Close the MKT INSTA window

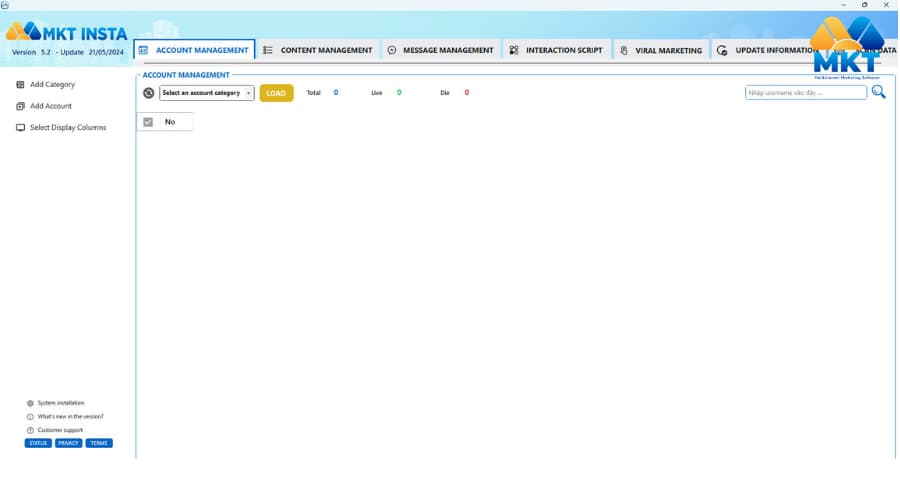click(x=886, y=5)
